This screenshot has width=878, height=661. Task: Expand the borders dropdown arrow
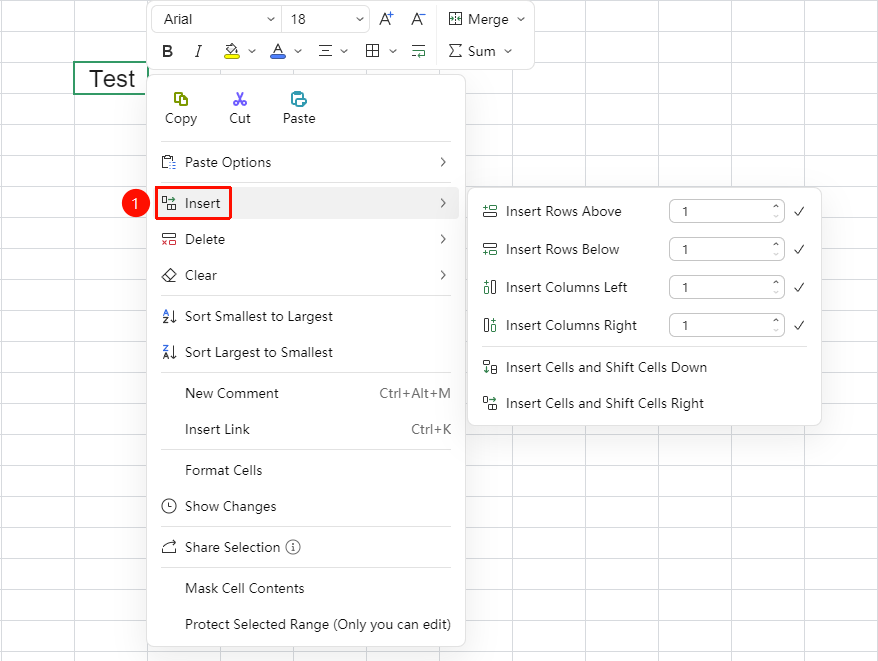(x=393, y=52)
